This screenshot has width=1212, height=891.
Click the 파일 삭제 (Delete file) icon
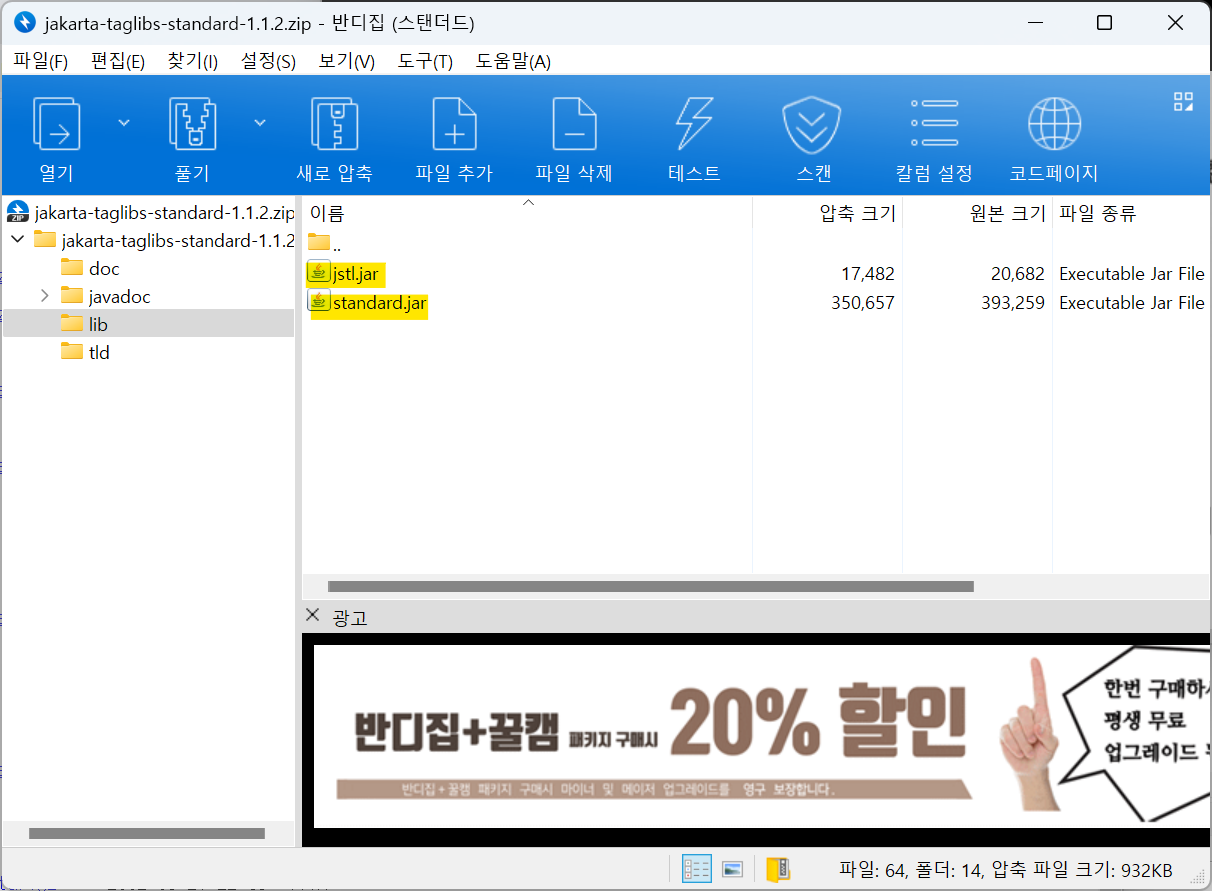click(574, 123)
